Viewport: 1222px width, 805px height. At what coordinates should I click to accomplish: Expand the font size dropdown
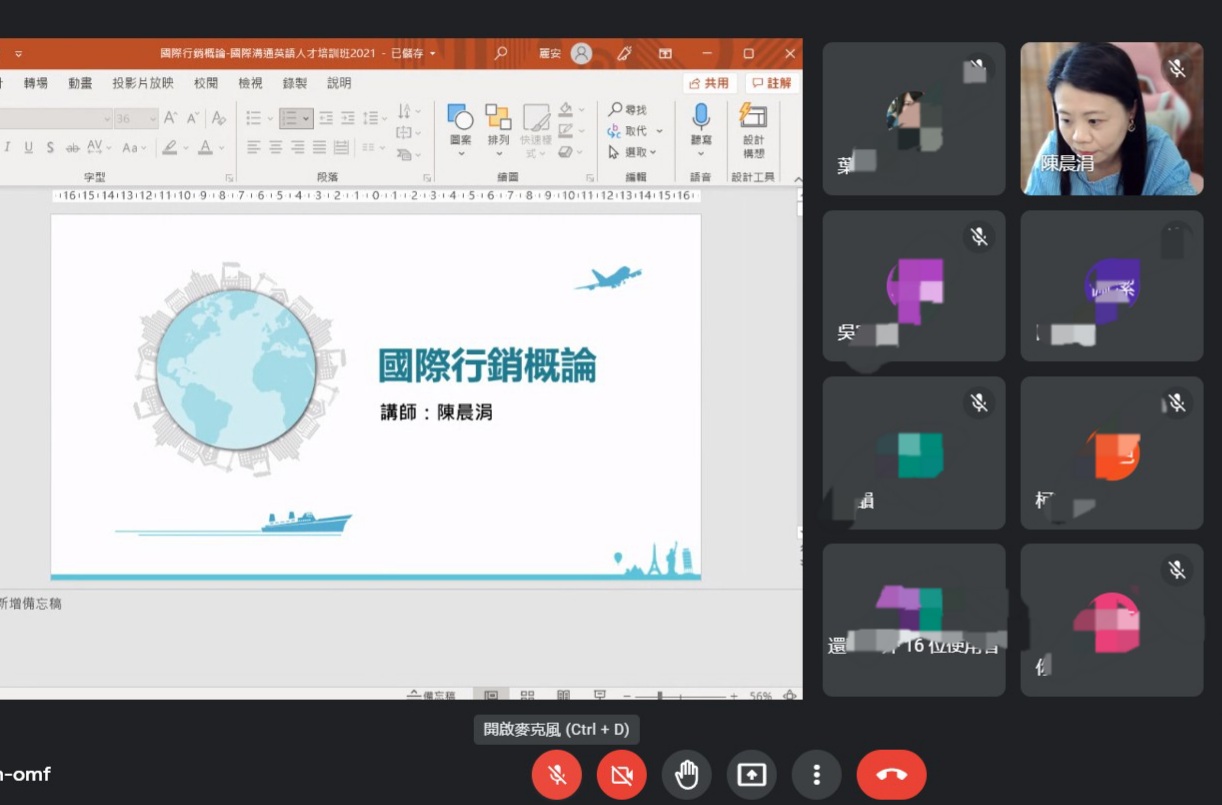click(x=153, y=119)
